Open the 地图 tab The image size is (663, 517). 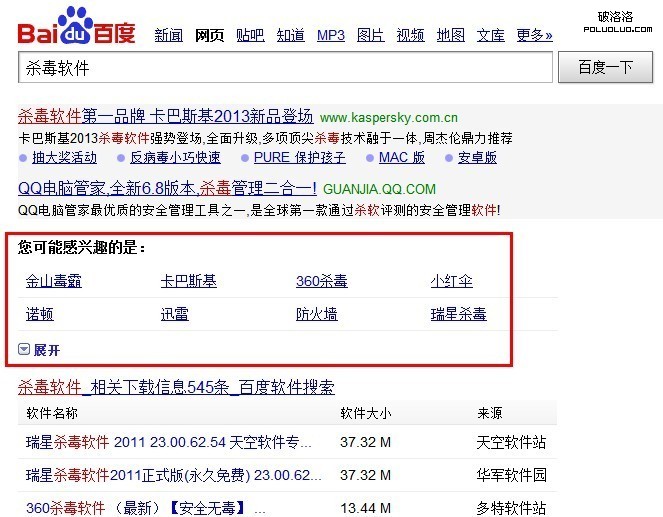[451, 35]
